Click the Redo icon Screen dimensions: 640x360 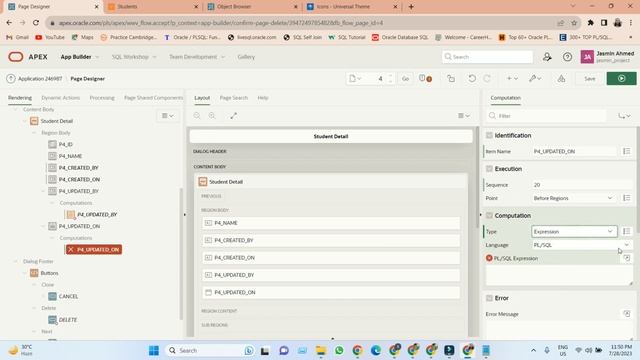[487, 78]
